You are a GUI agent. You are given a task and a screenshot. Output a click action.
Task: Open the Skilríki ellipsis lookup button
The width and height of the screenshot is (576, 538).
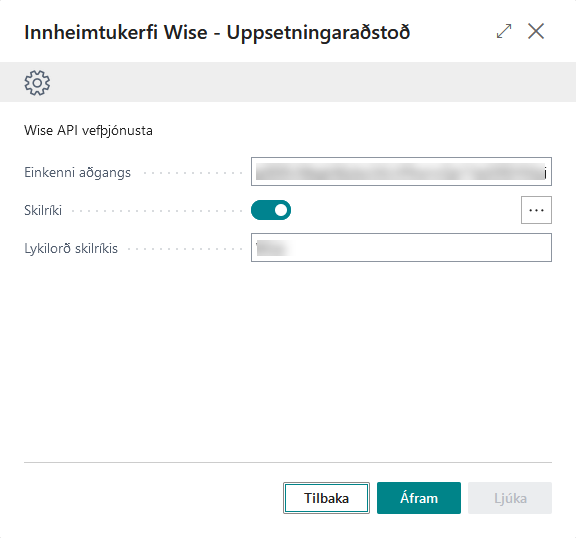536,210
